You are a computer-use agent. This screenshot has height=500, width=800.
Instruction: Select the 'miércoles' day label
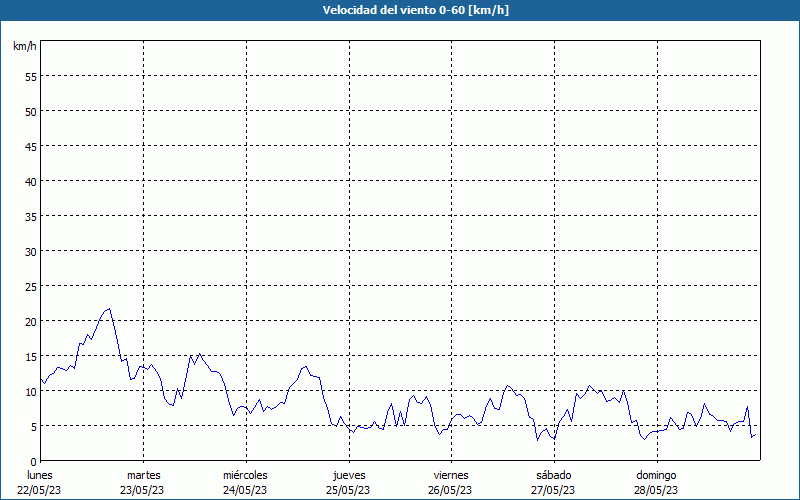click(245, 475)
